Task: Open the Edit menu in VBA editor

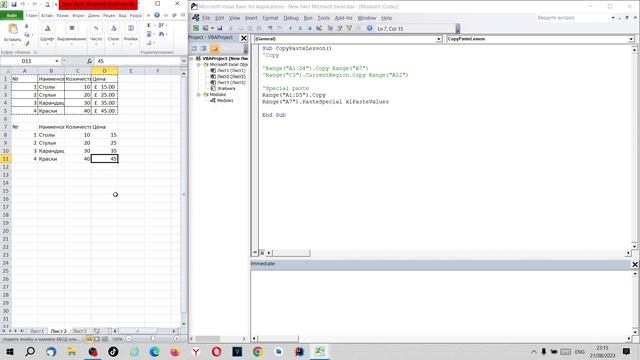Action: 220,18
